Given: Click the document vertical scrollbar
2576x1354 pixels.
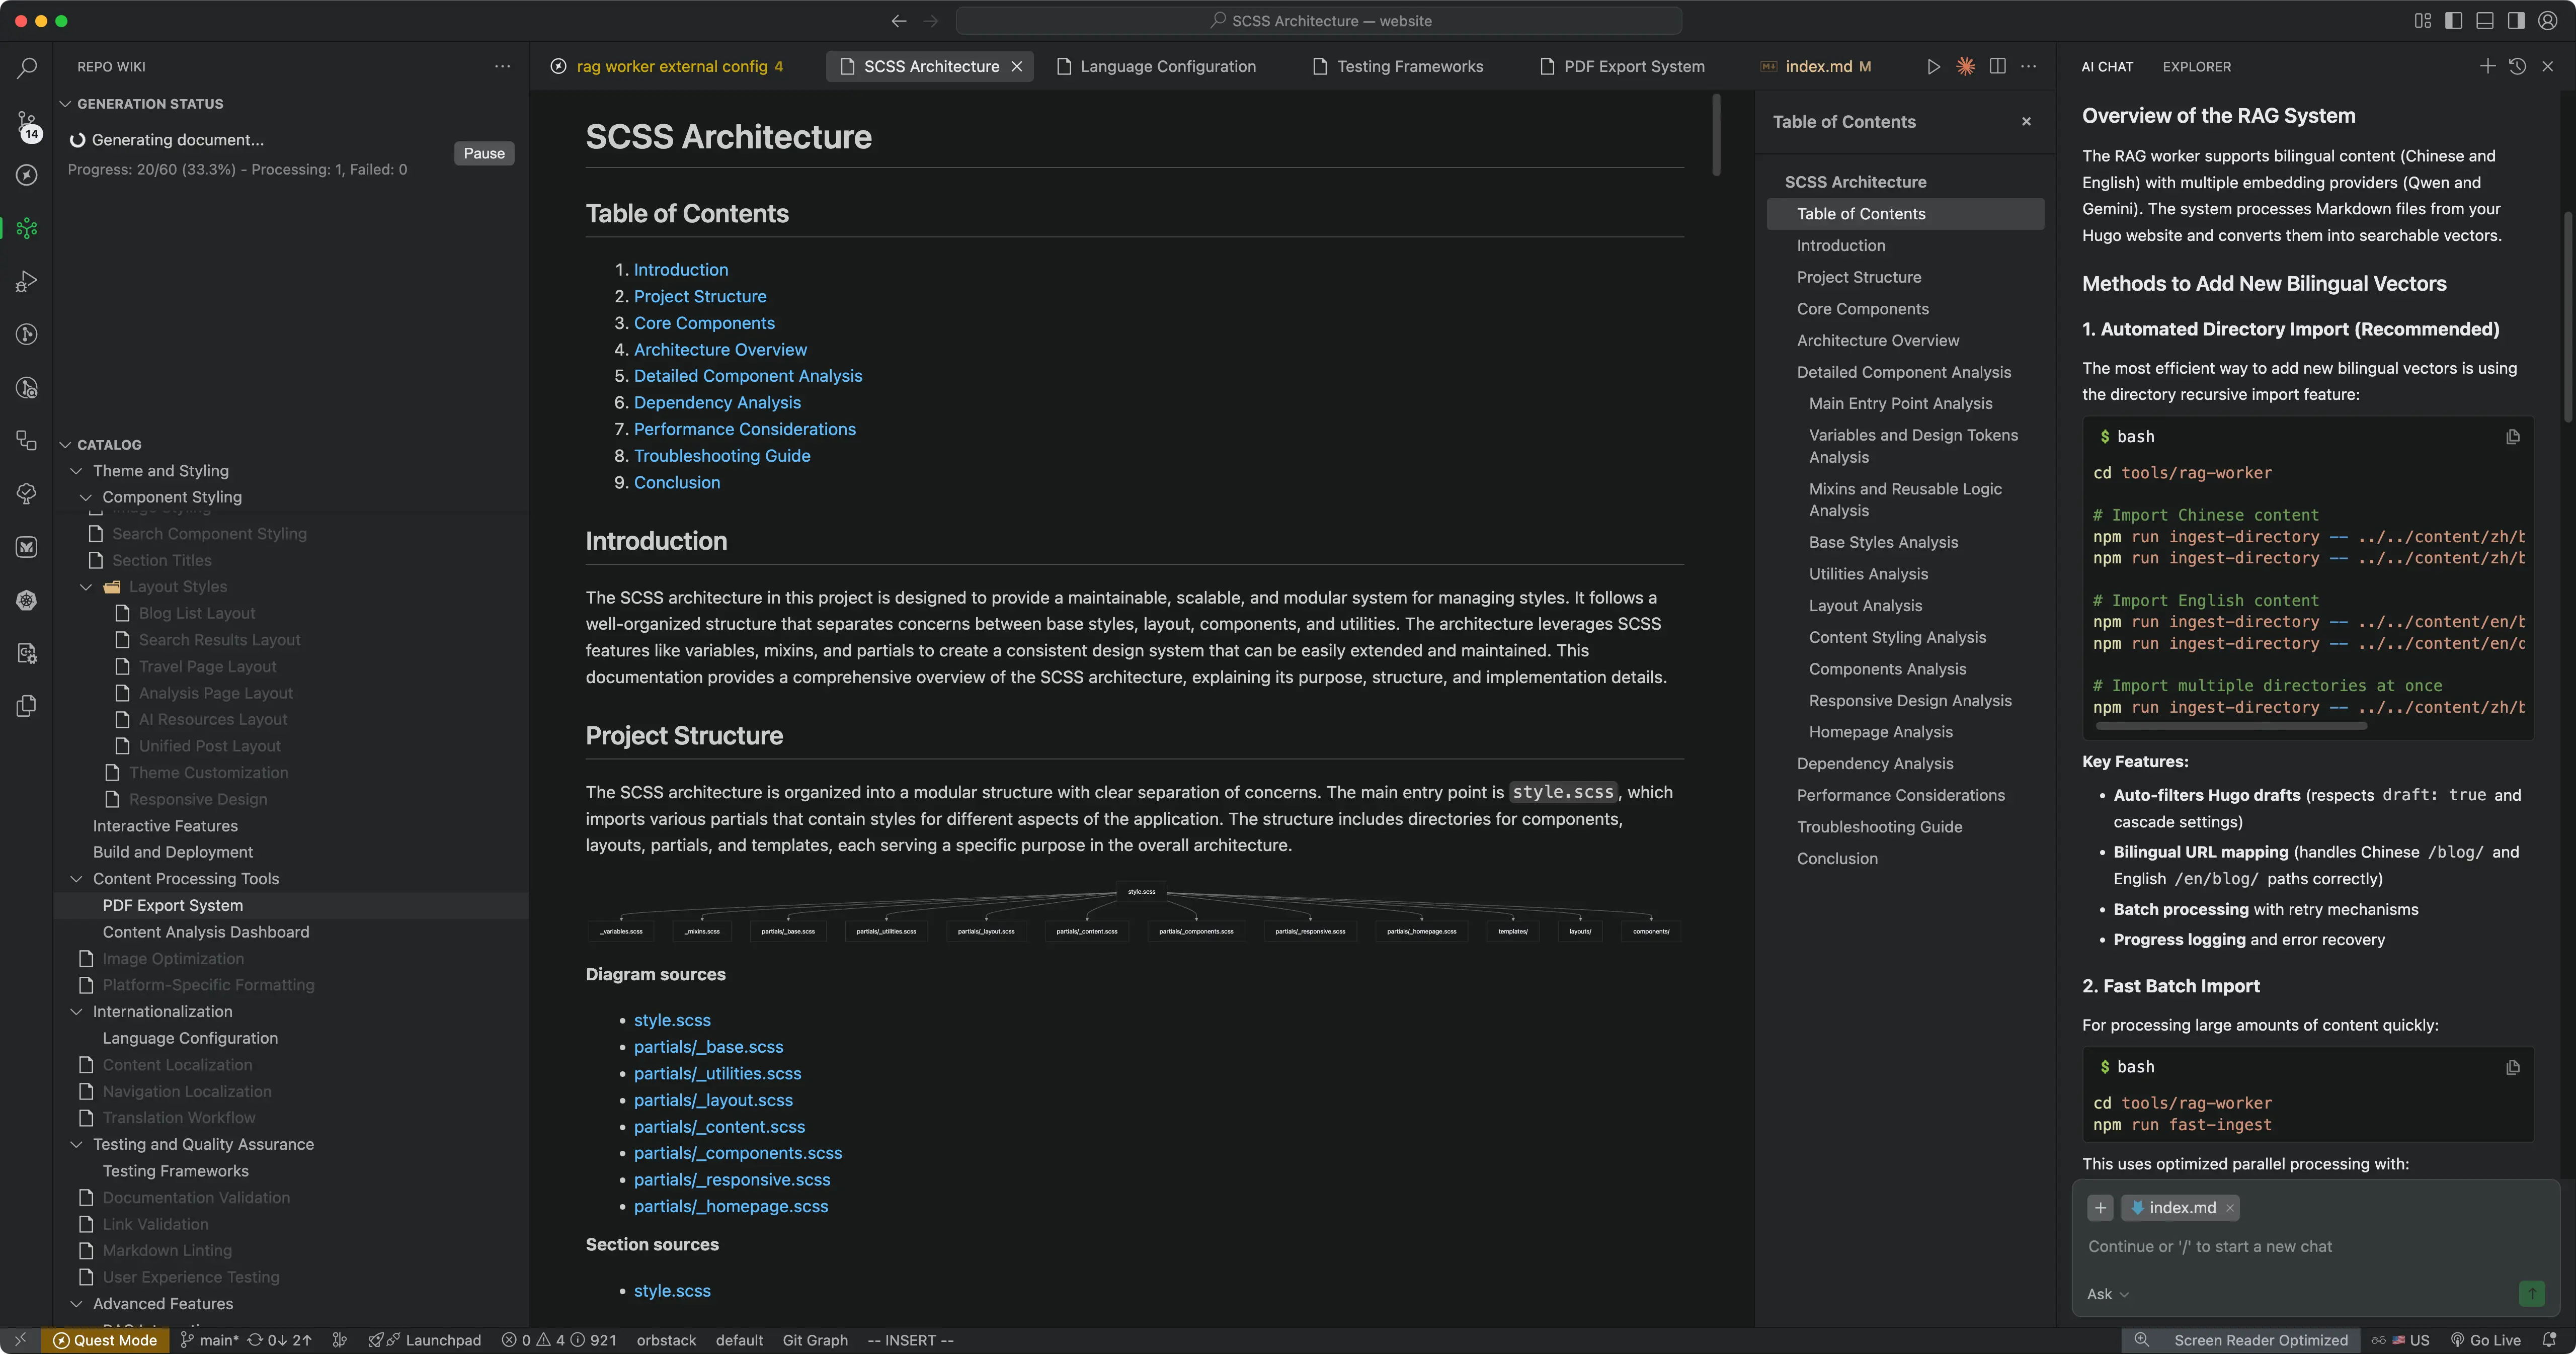Looking at the screenshot, I should (x=1716, y=135).
